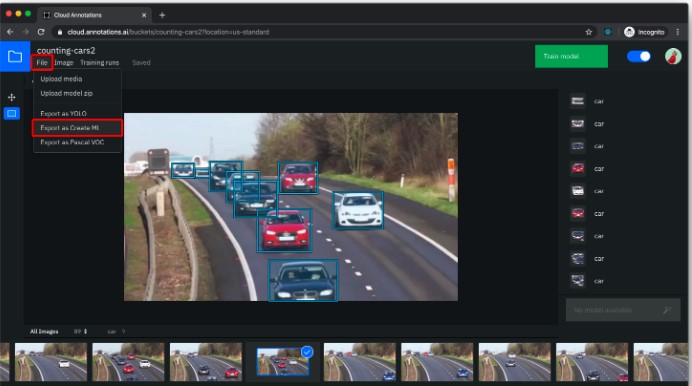Select the bounding box drawing tool

(x=12, y=114)
